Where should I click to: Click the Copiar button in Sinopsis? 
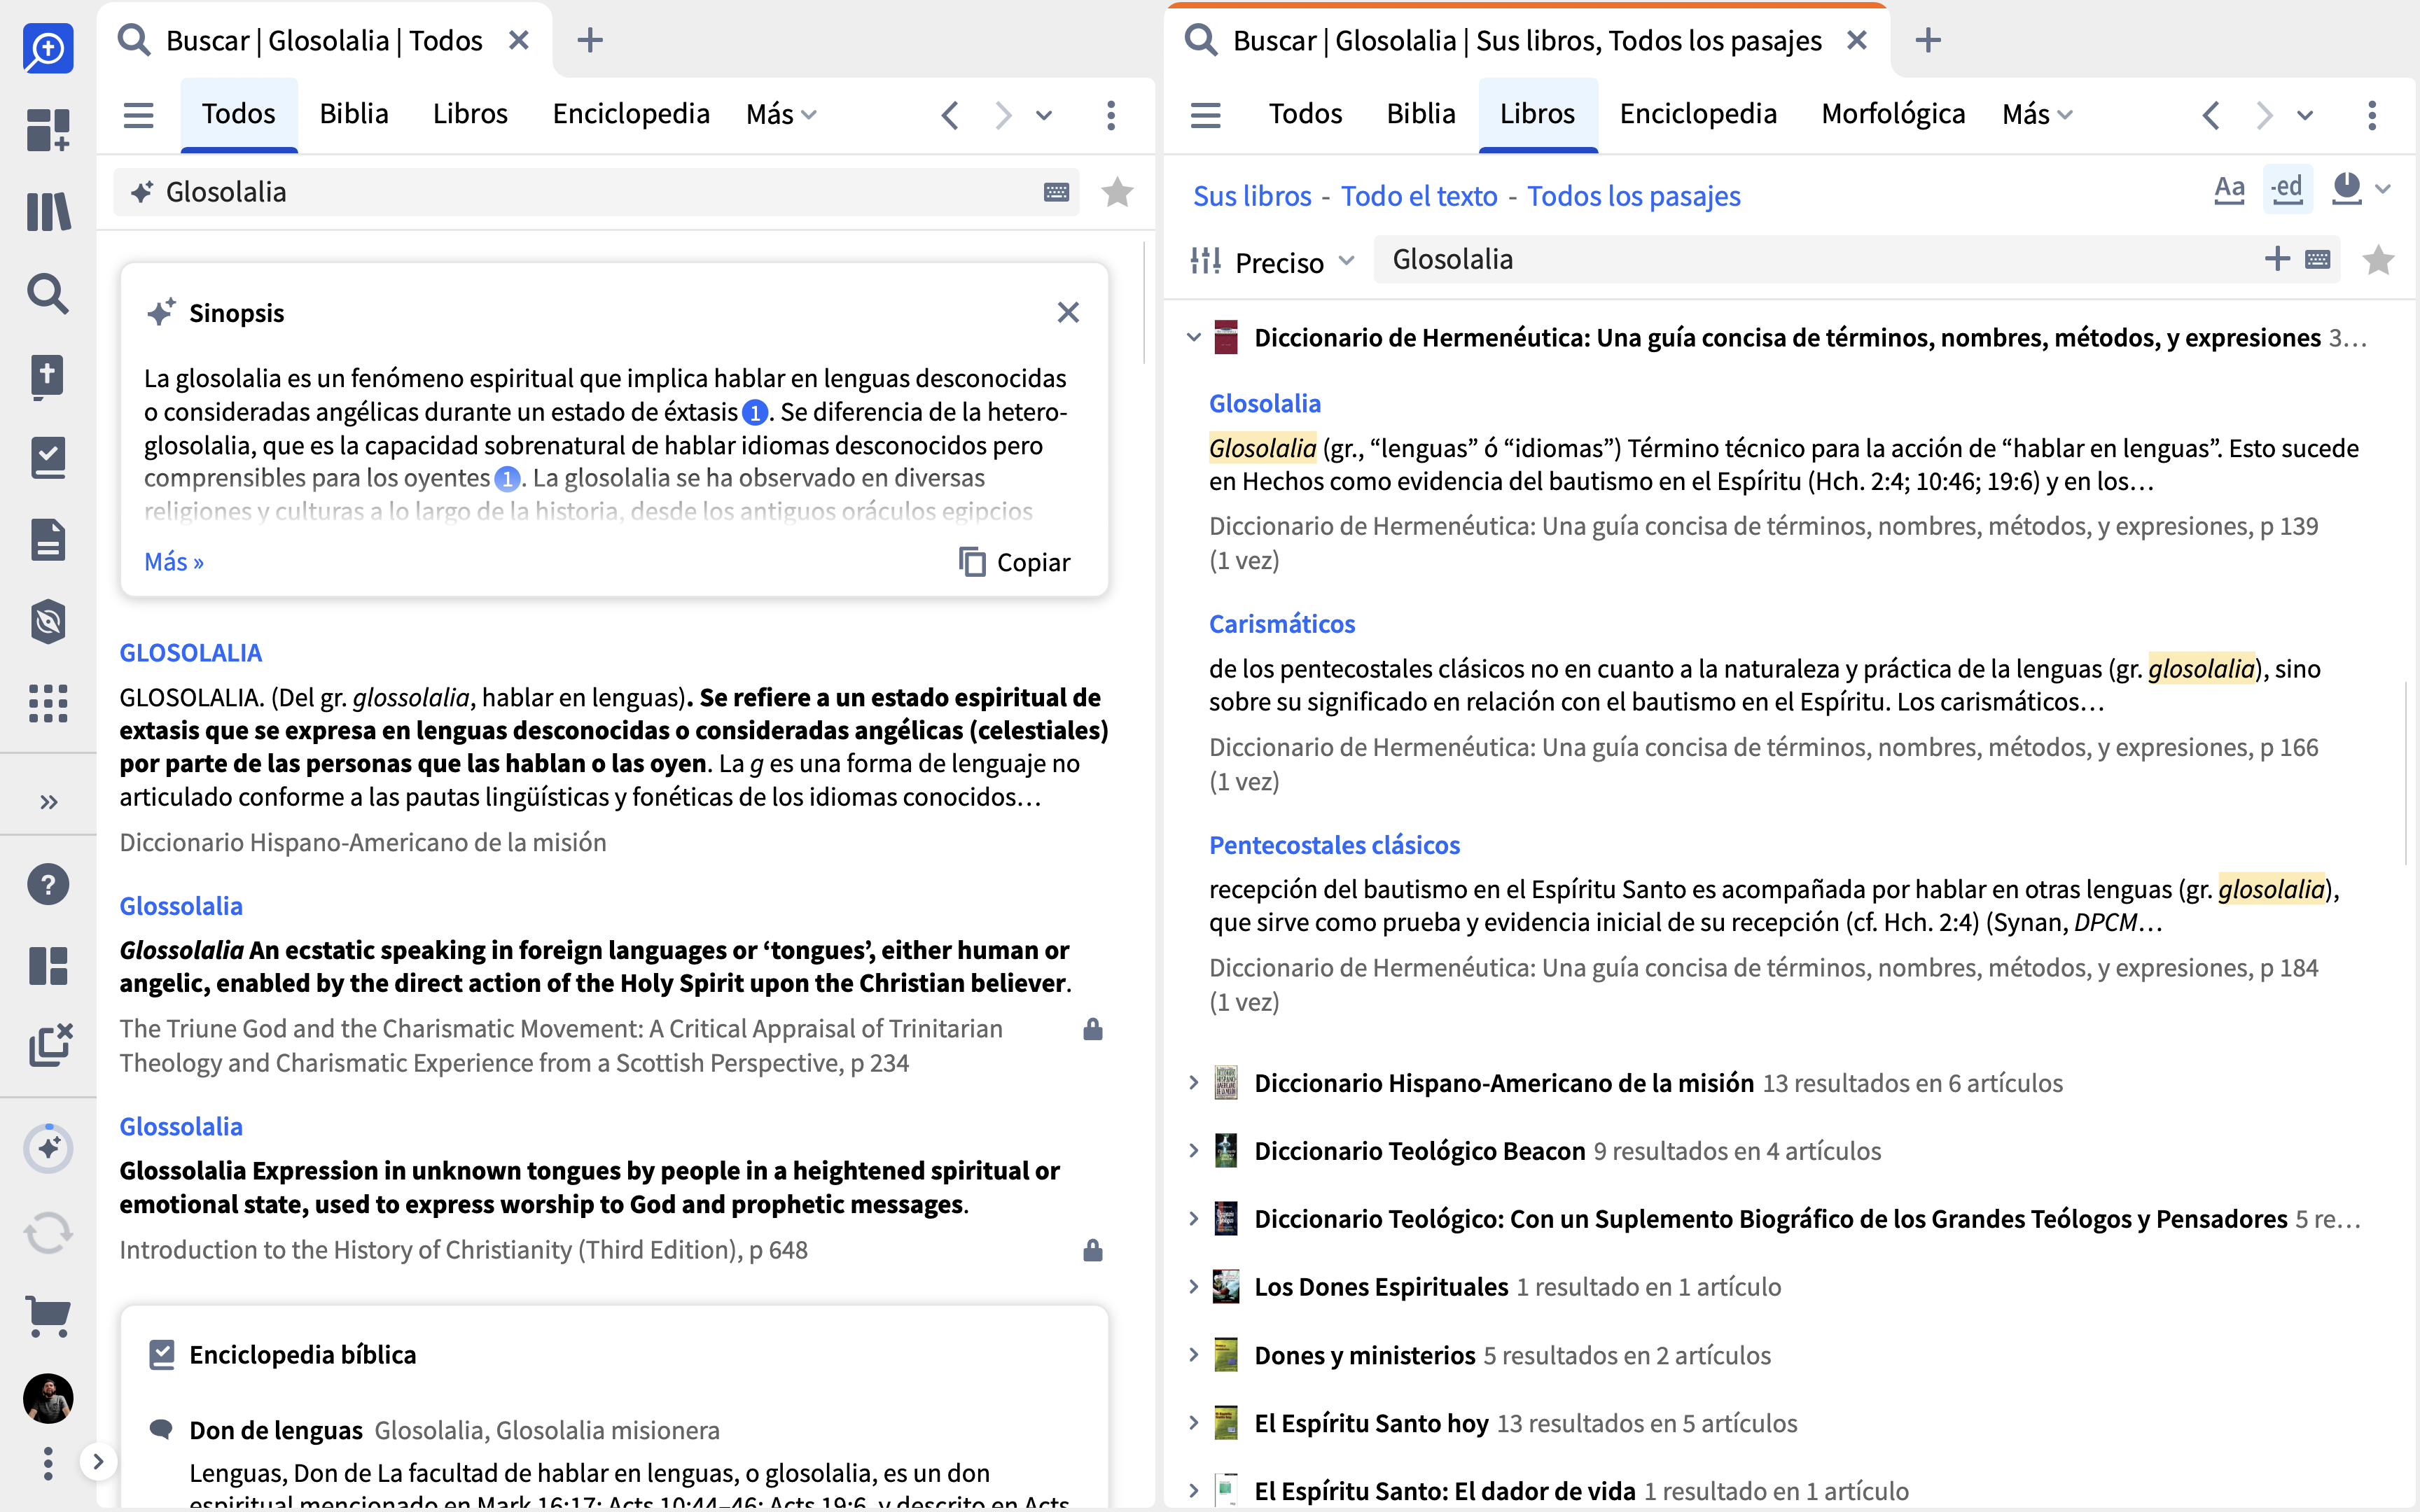point(1014,562)
